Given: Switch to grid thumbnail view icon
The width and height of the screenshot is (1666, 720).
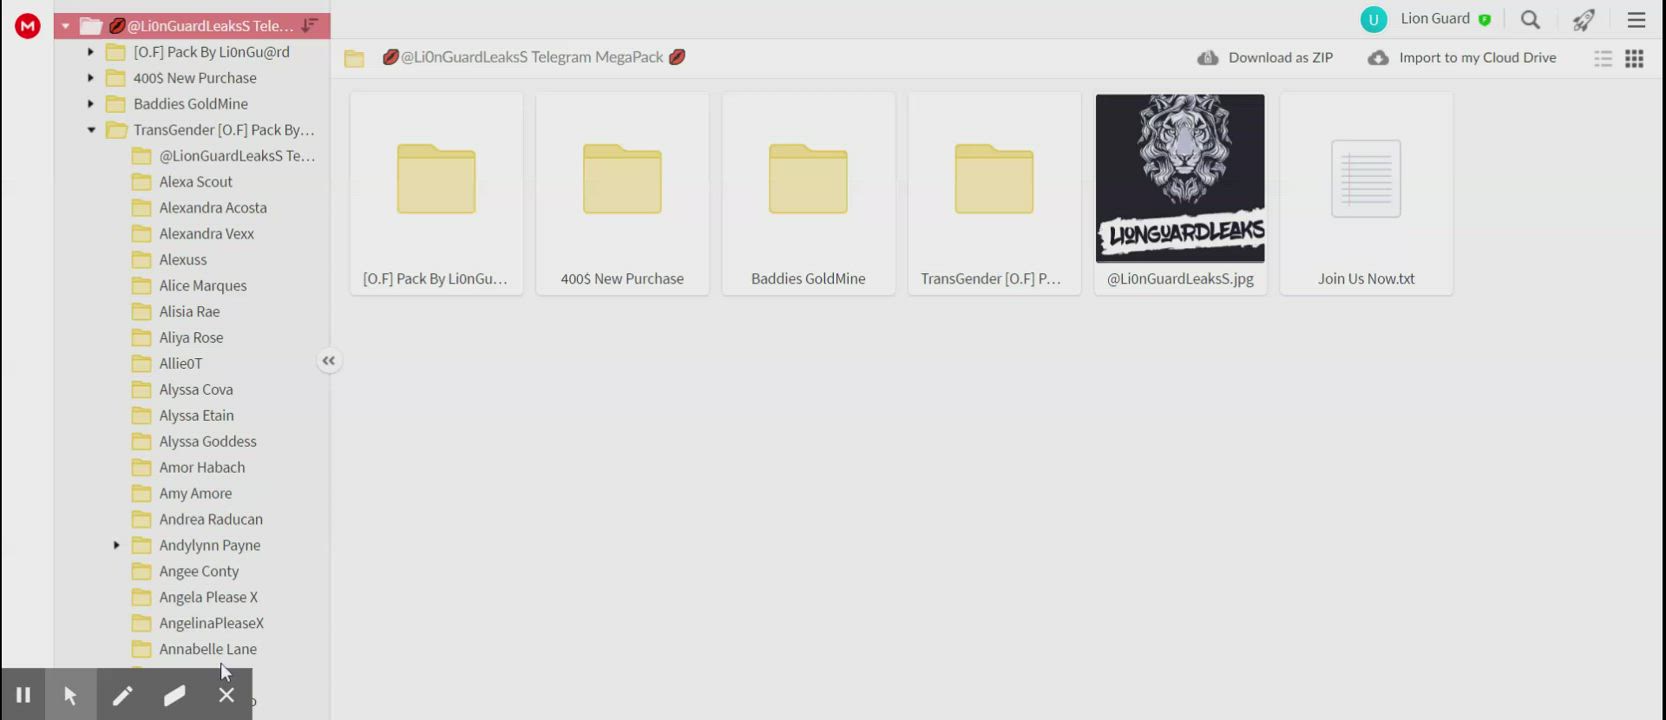Looking at the screenshot, I should [1634, 58].
